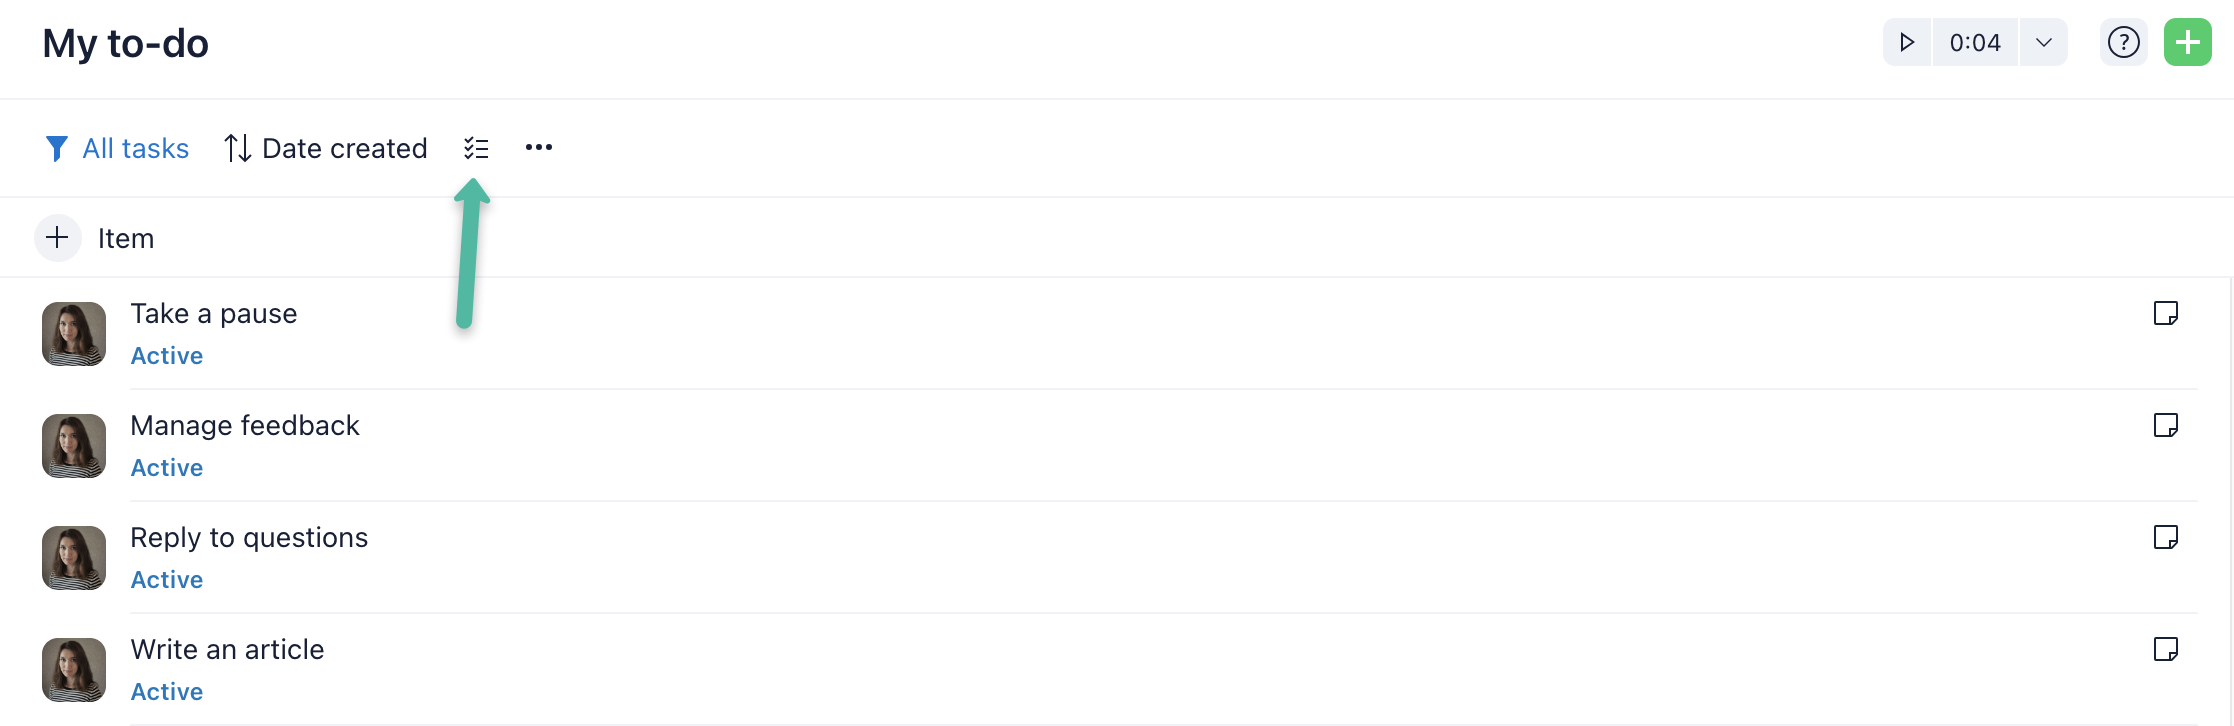Viewport: 2234px width, 726px height.
Task: Open note icon for Reply to questions
Action: (x=2166, y=537)
